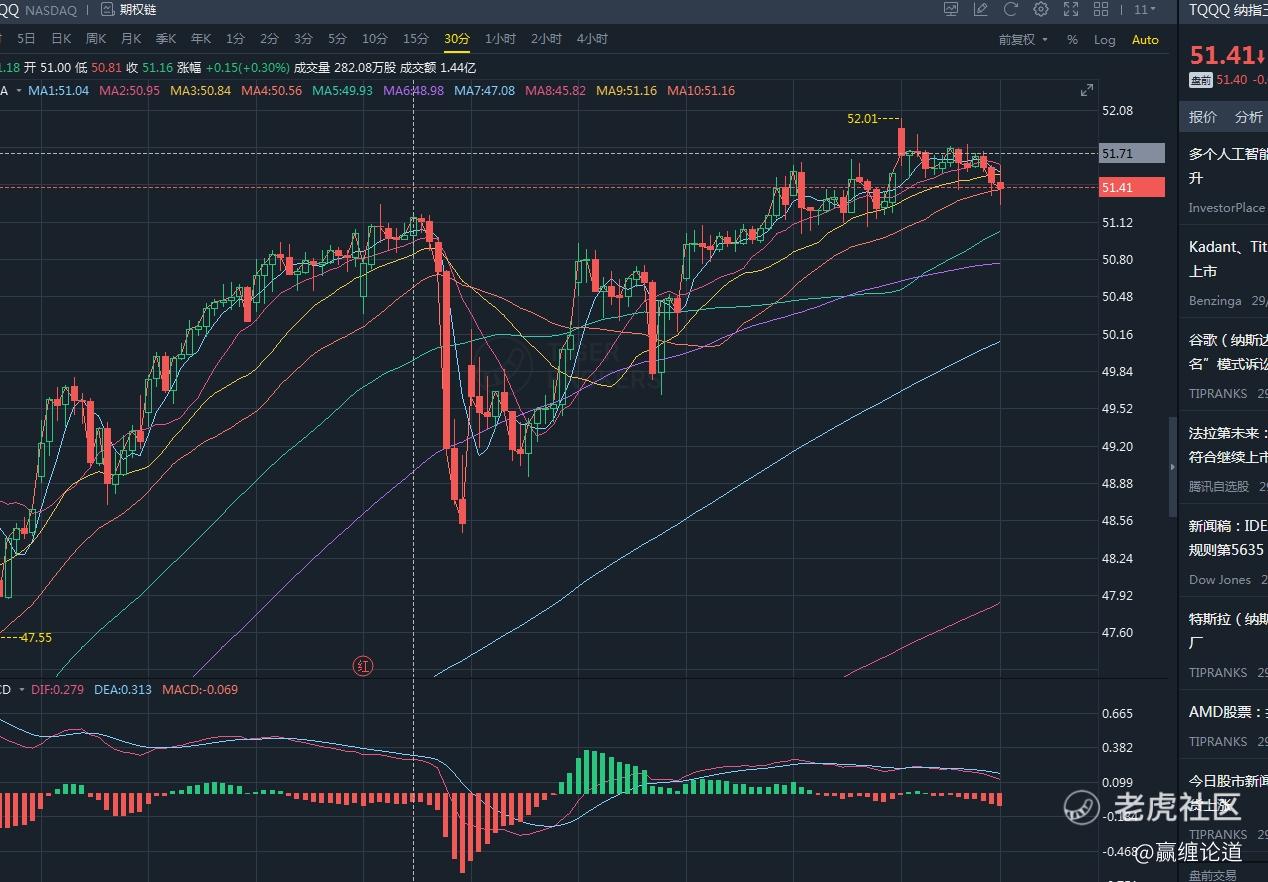Click the DIF:0.279 MACD value
Image resolution: width=1268 pixels, height=882 pixels.
coord(60,690)
